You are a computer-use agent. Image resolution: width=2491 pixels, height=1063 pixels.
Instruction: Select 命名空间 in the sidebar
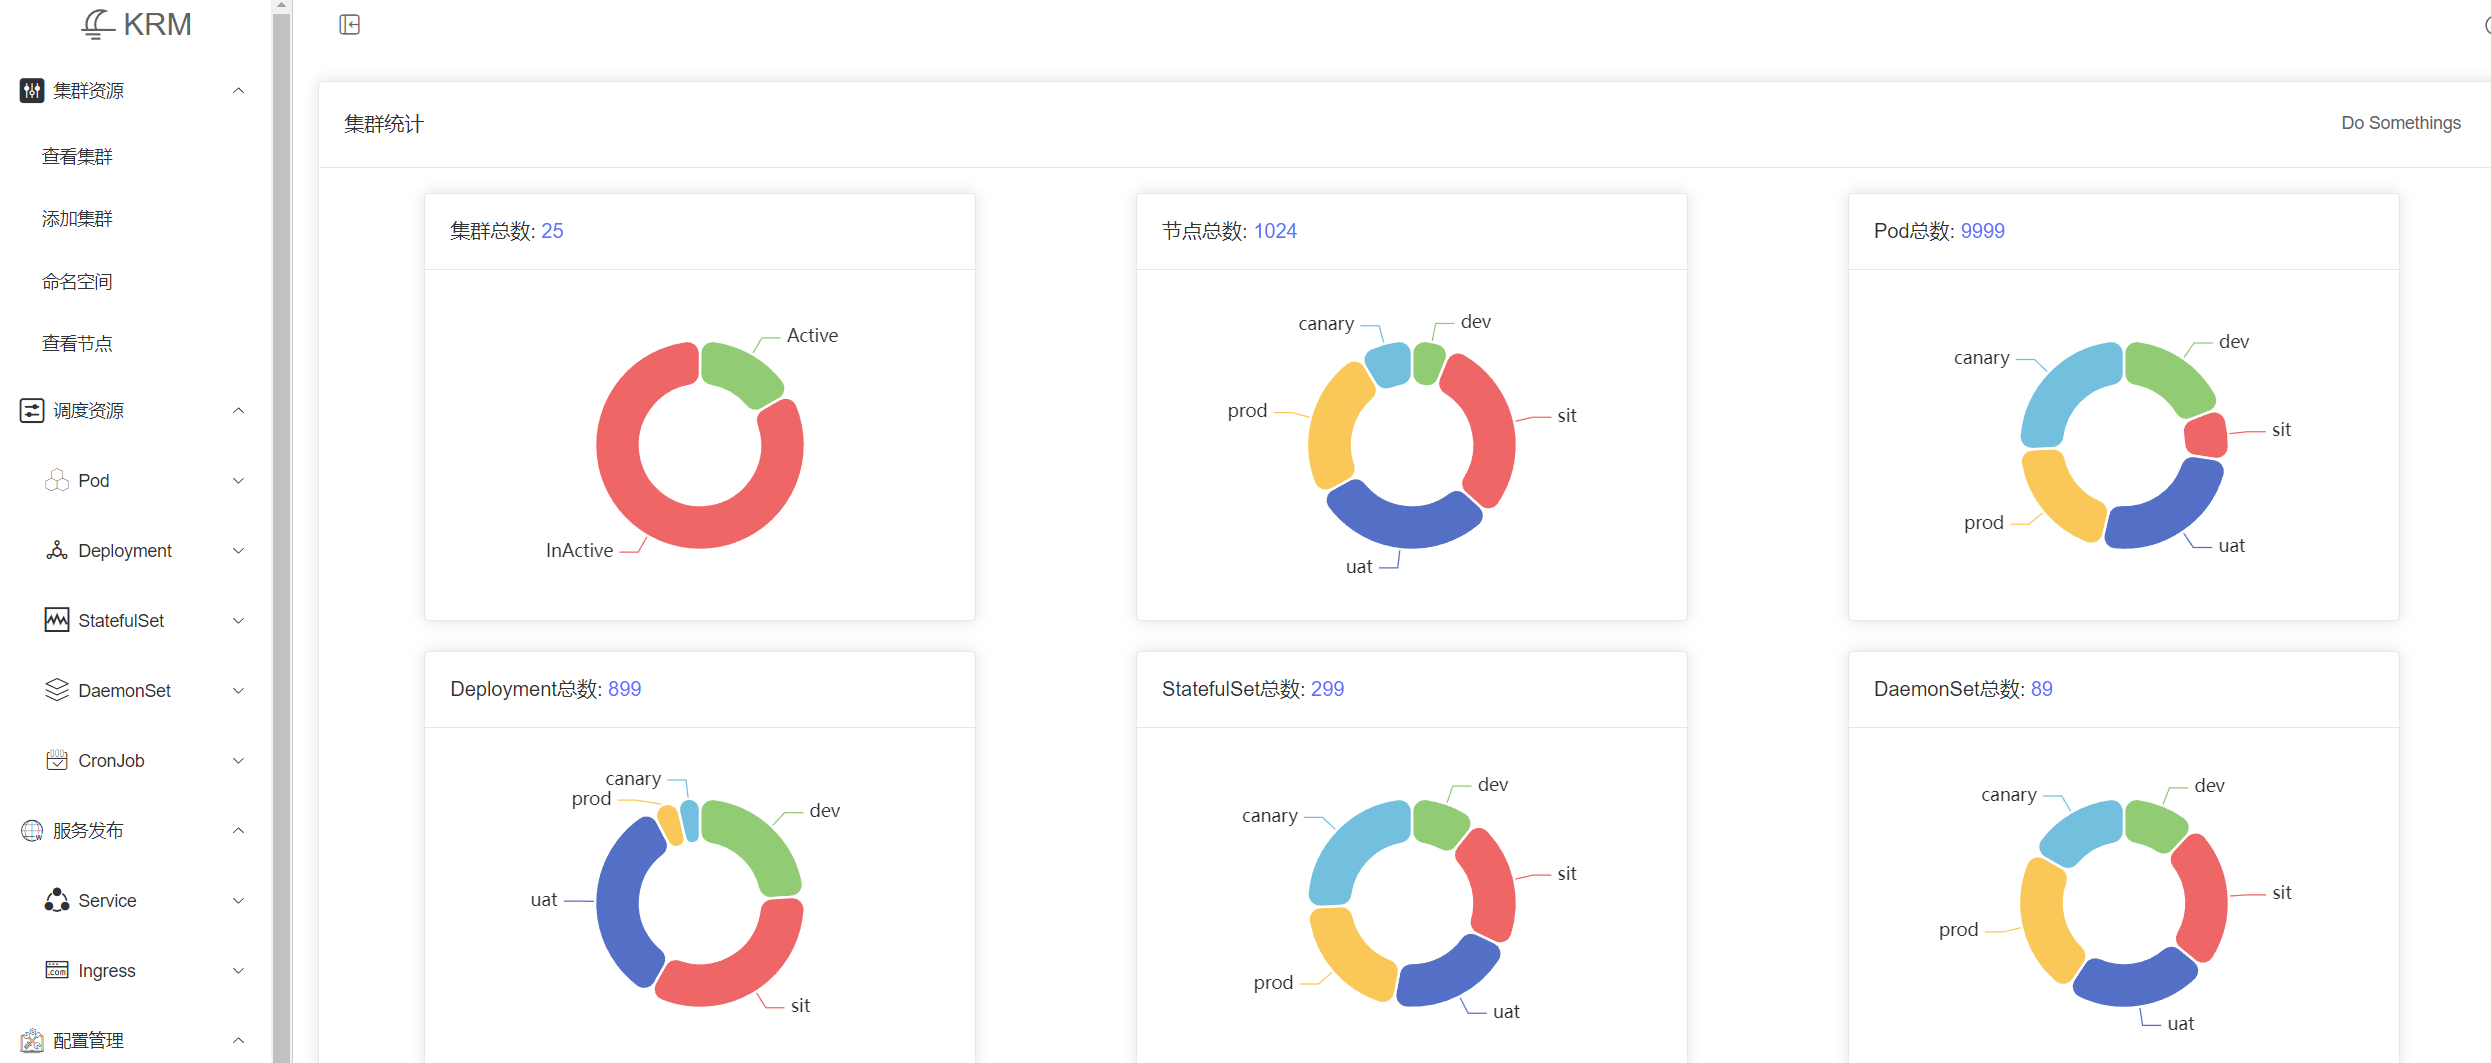click(x=77, y=280)
